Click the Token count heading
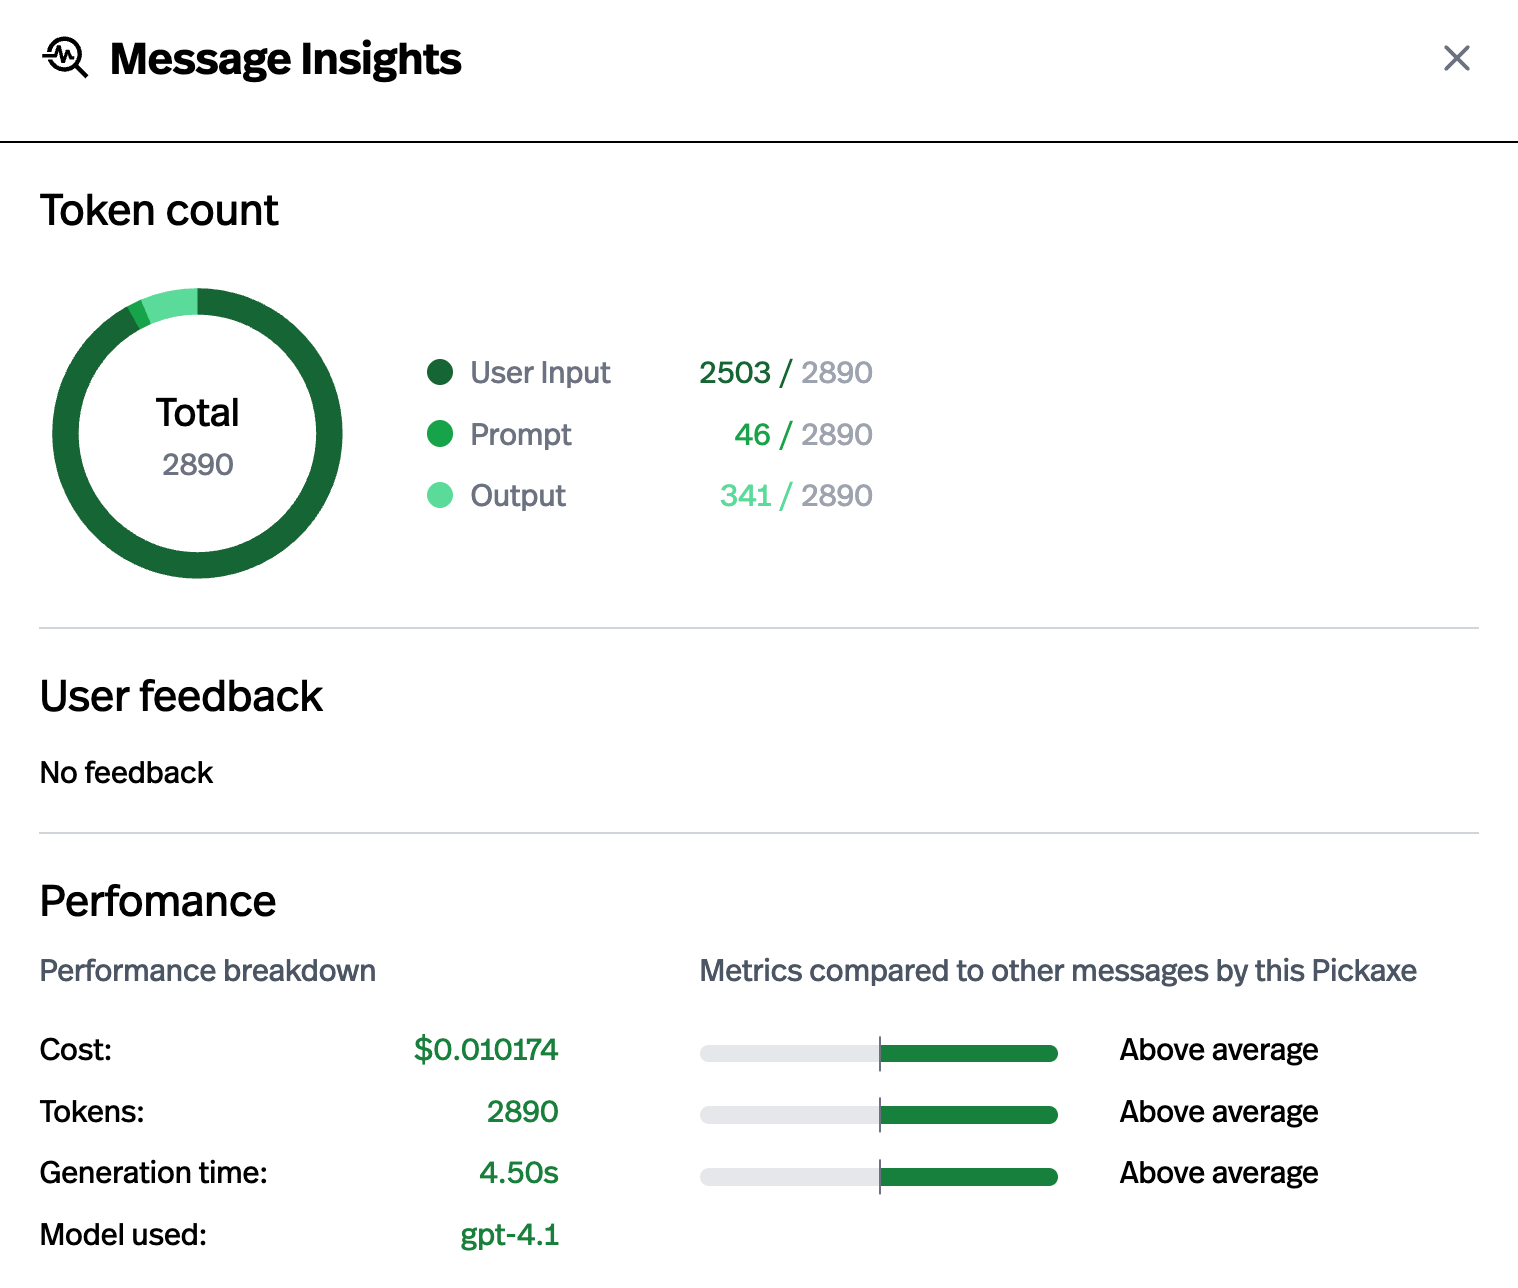 159,211
